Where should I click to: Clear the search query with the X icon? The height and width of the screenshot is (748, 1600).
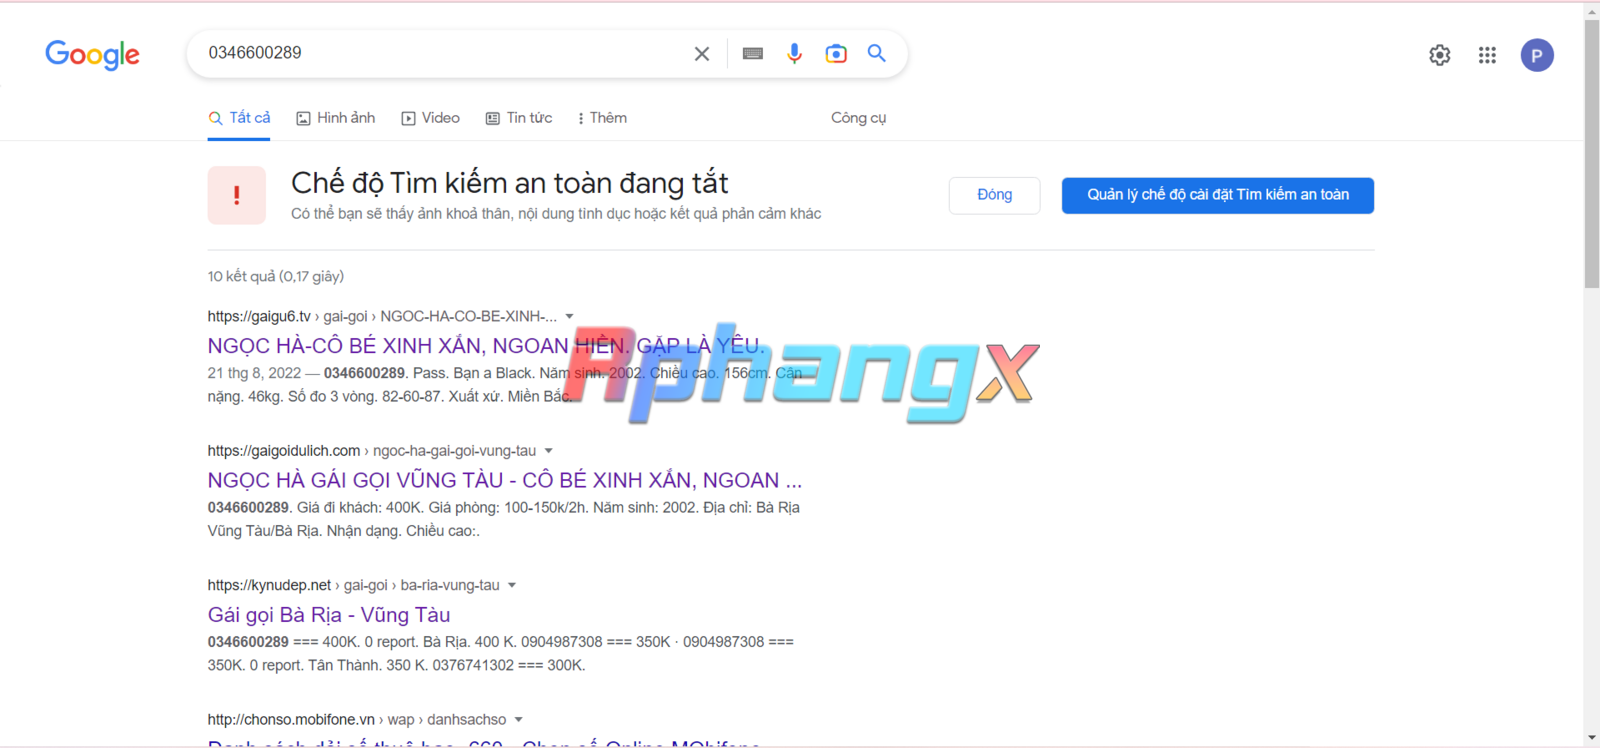coord(702,54)
